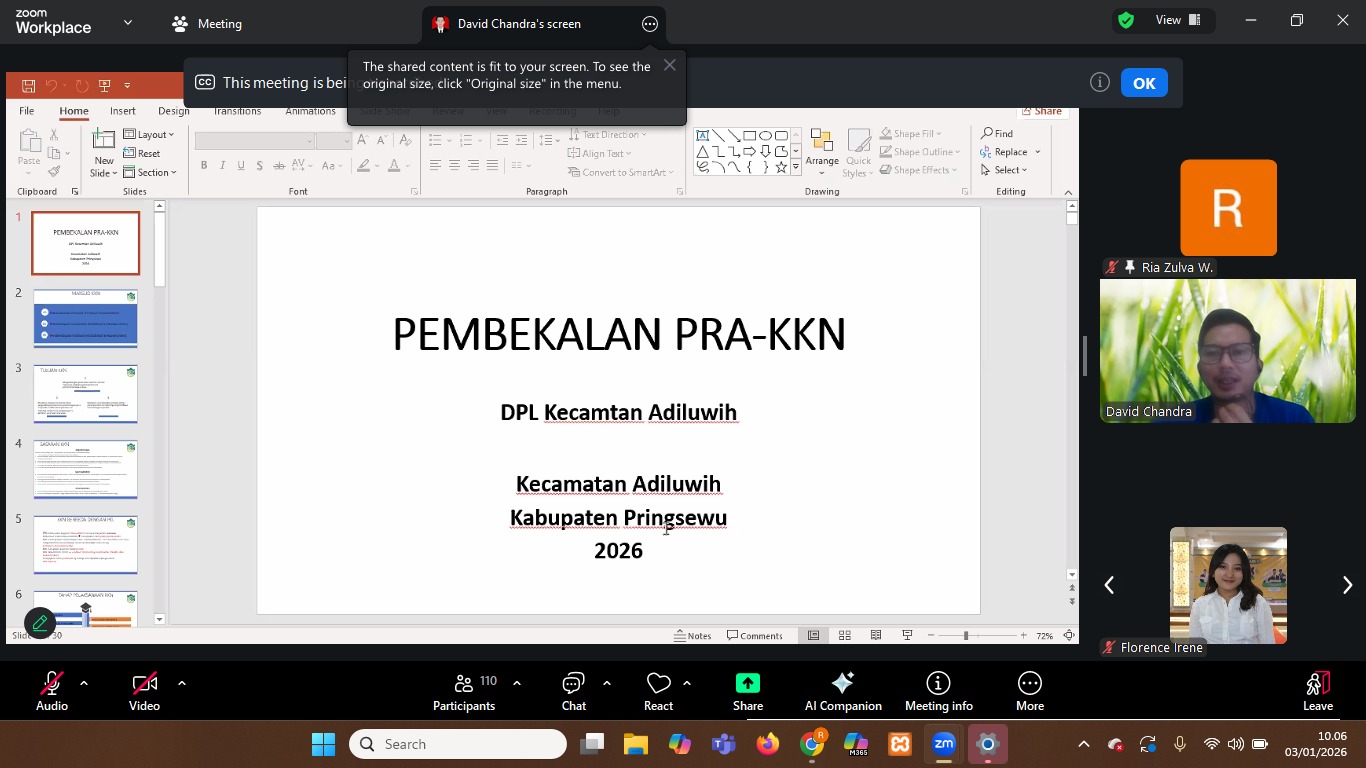Select the oval shape in the shapes gallery
The width and height of the screenshot is (1366, 768).
pos(766,136)
